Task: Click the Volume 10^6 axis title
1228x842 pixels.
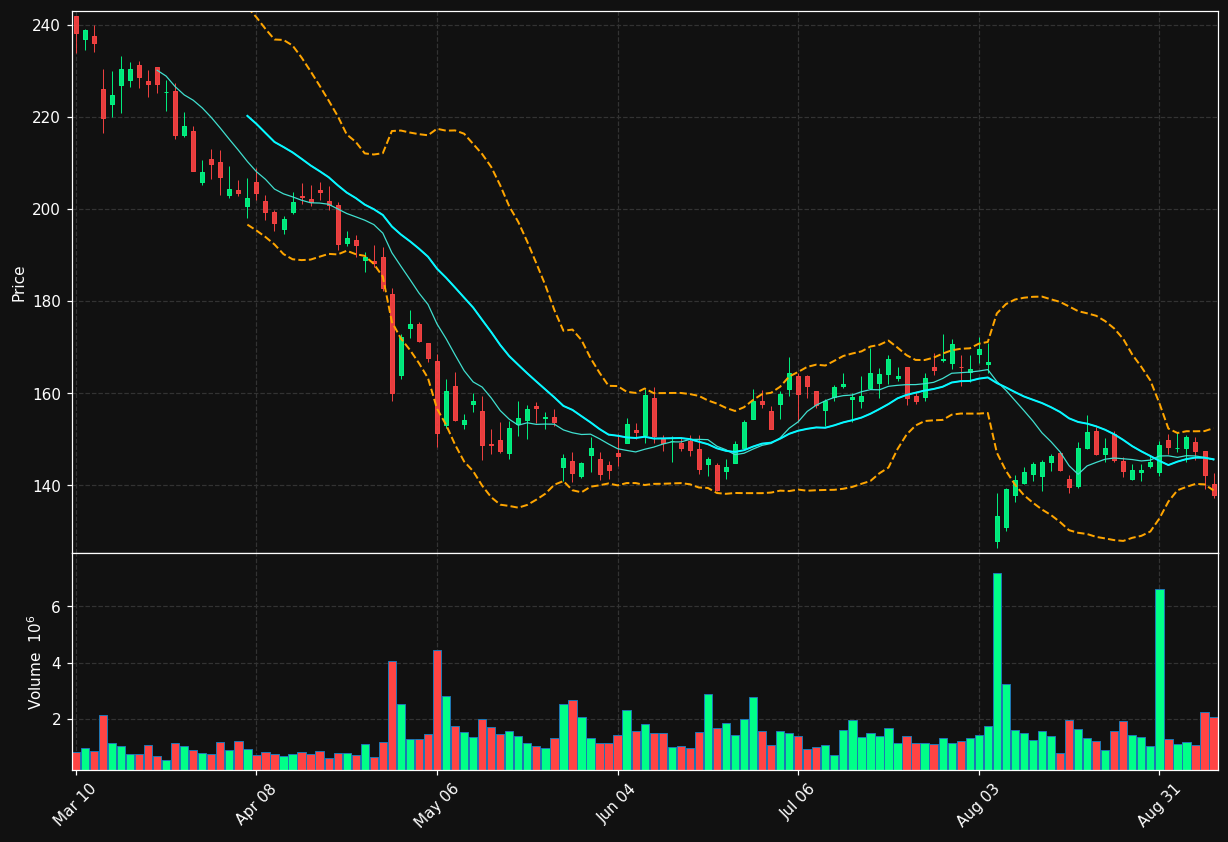Action: click(35, 662)
